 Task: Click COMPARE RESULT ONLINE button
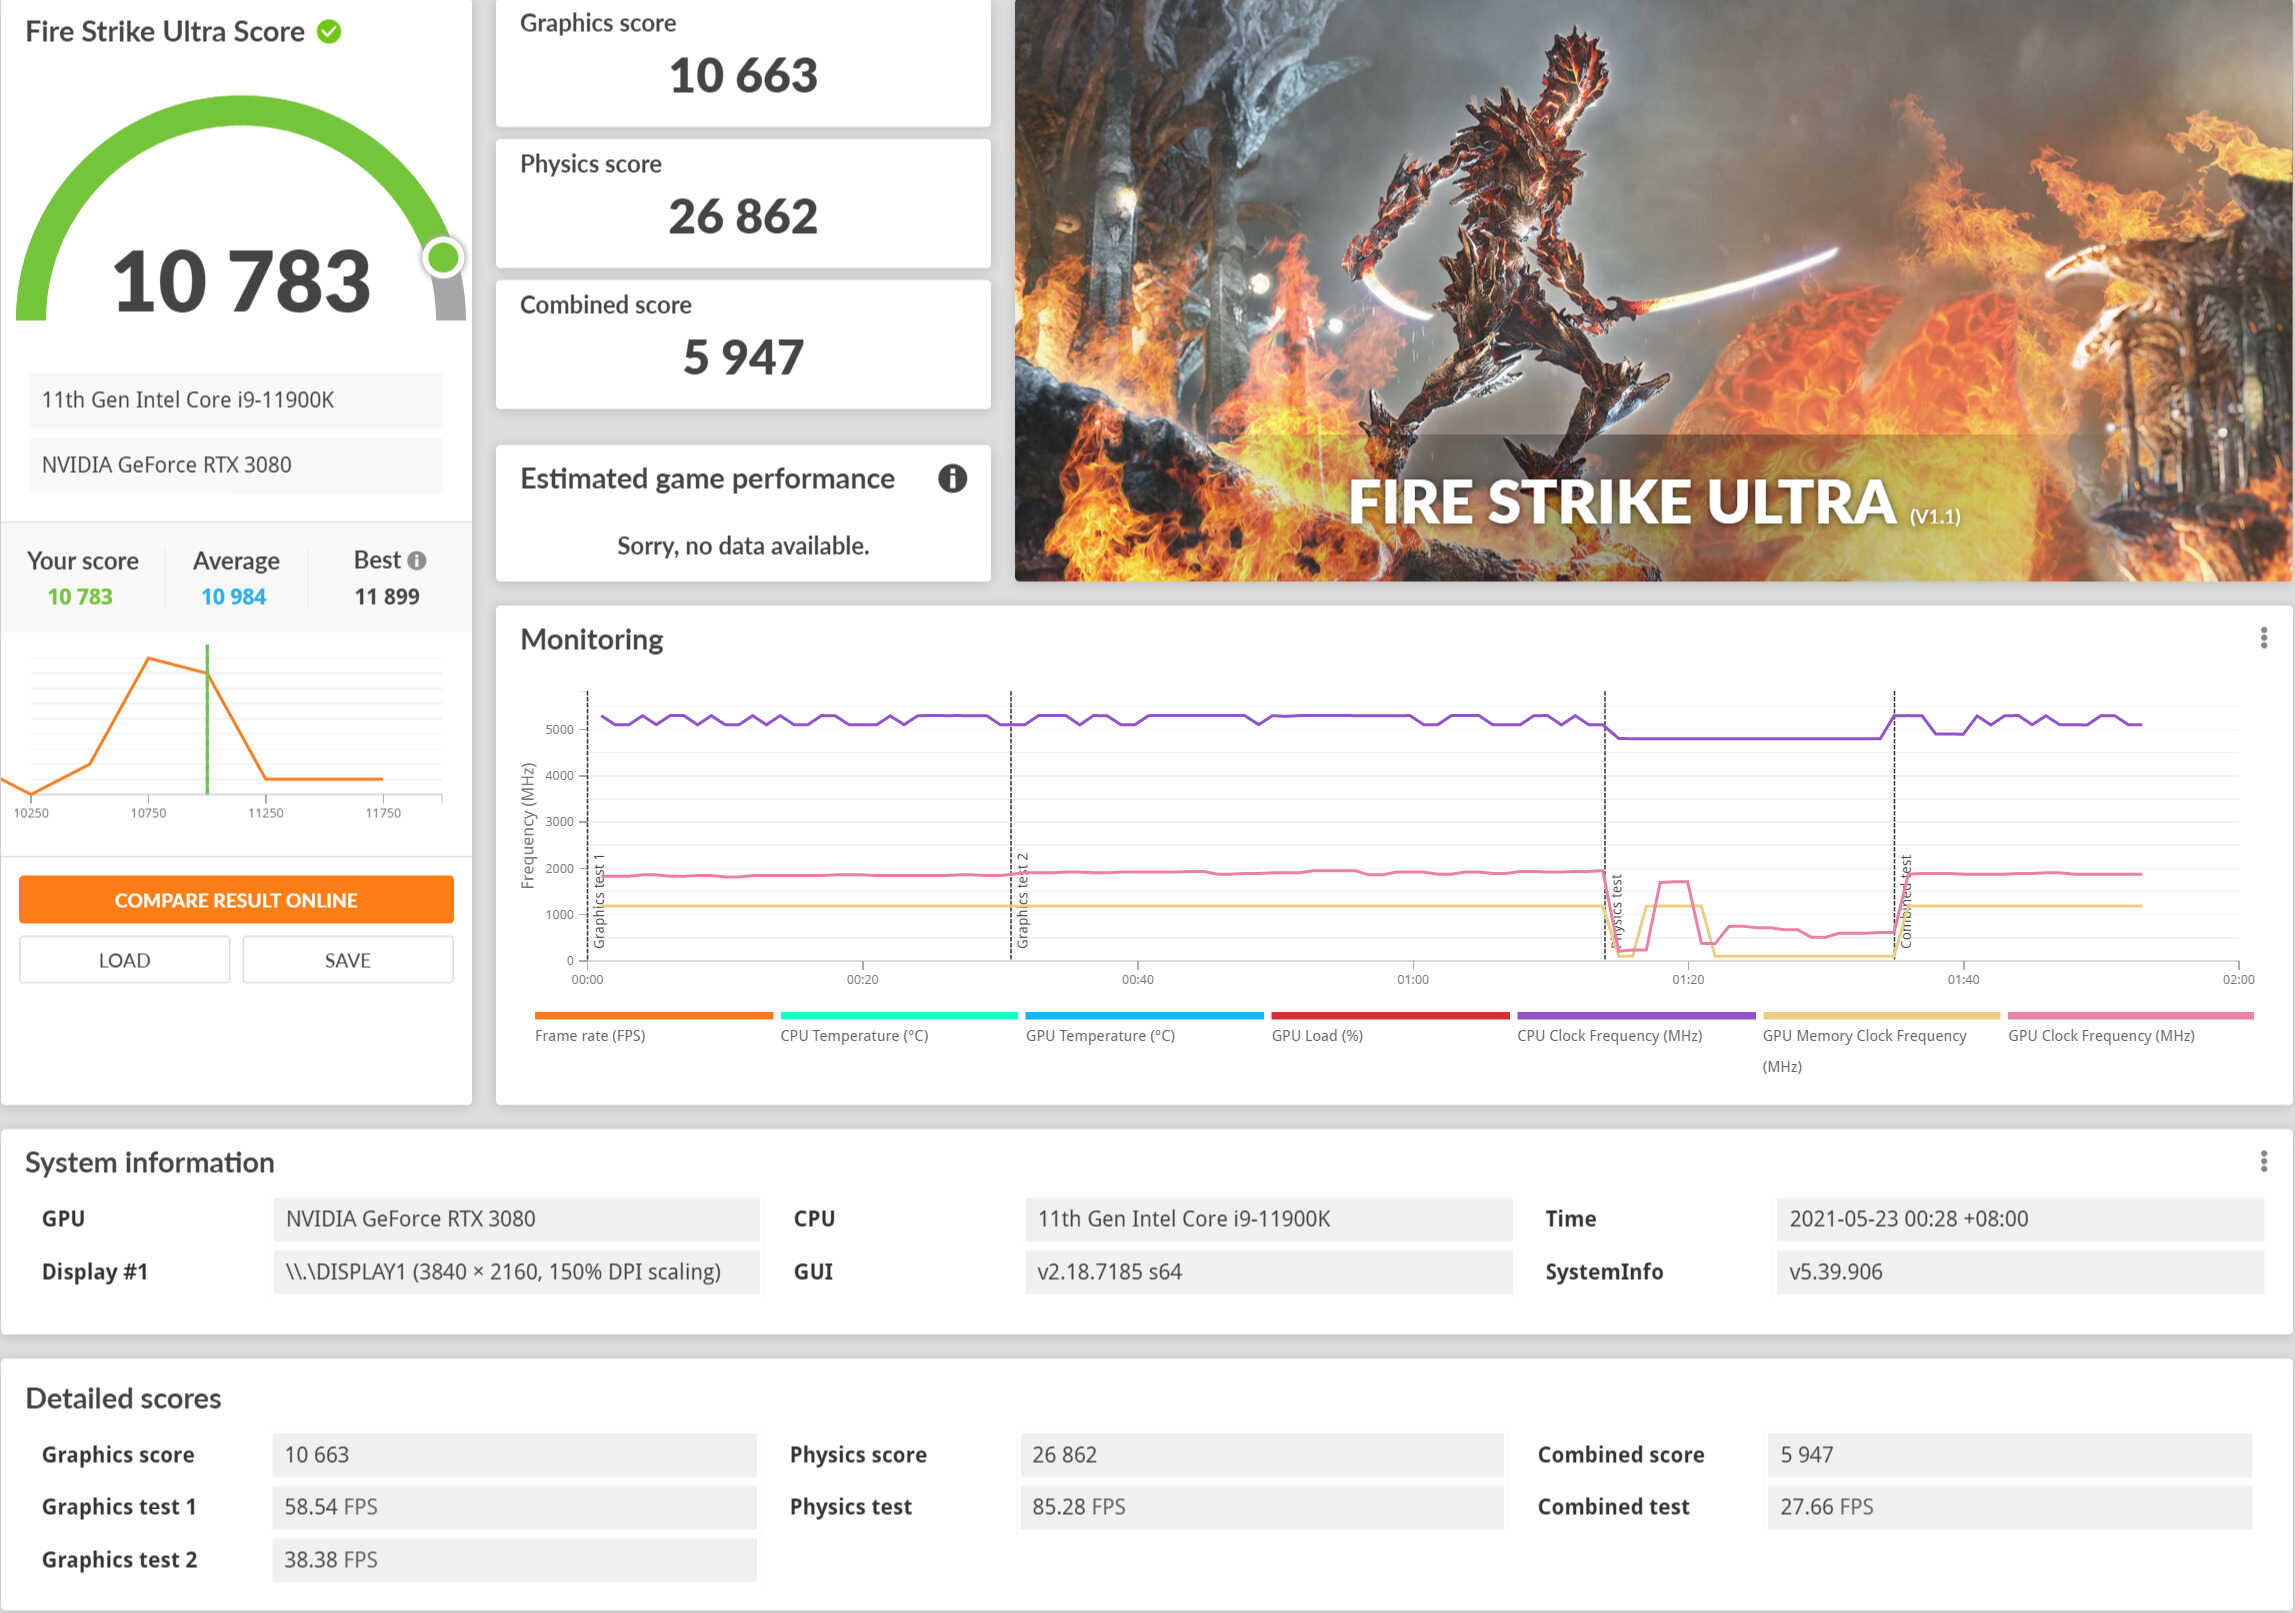point(237,903)
